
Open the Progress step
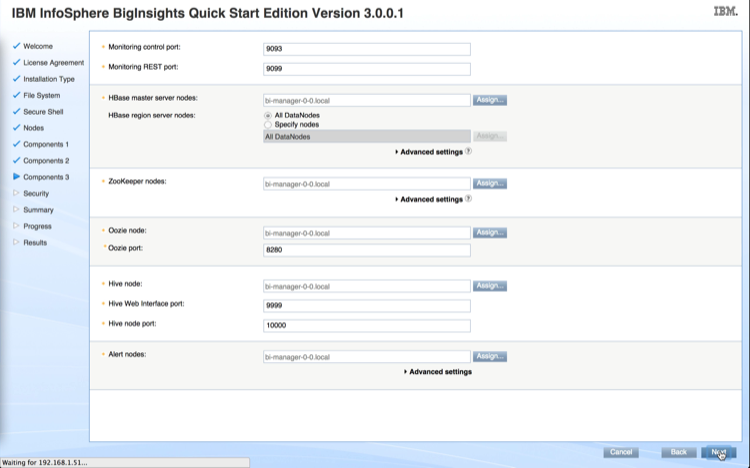click(37, 226)
